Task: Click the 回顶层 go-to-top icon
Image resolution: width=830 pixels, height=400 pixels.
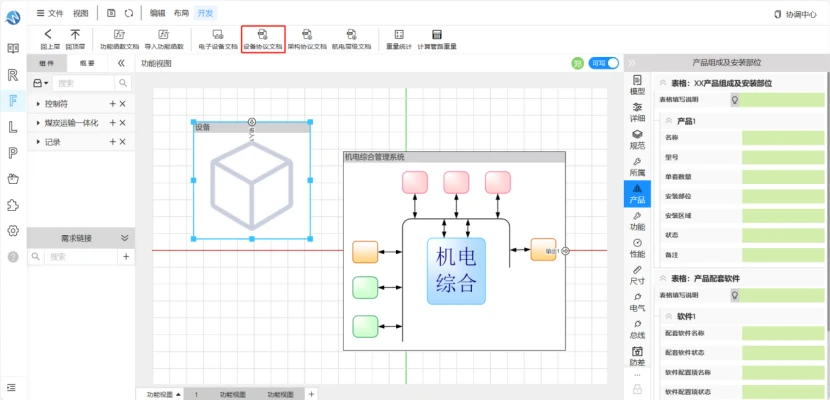Action: pyautogui.click(x=76, y=34)
